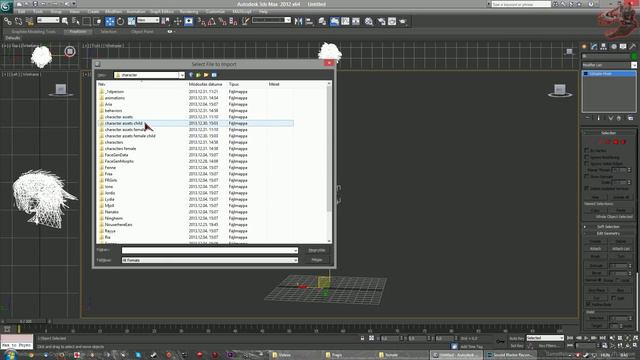The width and height of the screenshot is (640, 360).
Task: Switch to the Object Paint ribbon tab
Action: [x=142, y=31]
